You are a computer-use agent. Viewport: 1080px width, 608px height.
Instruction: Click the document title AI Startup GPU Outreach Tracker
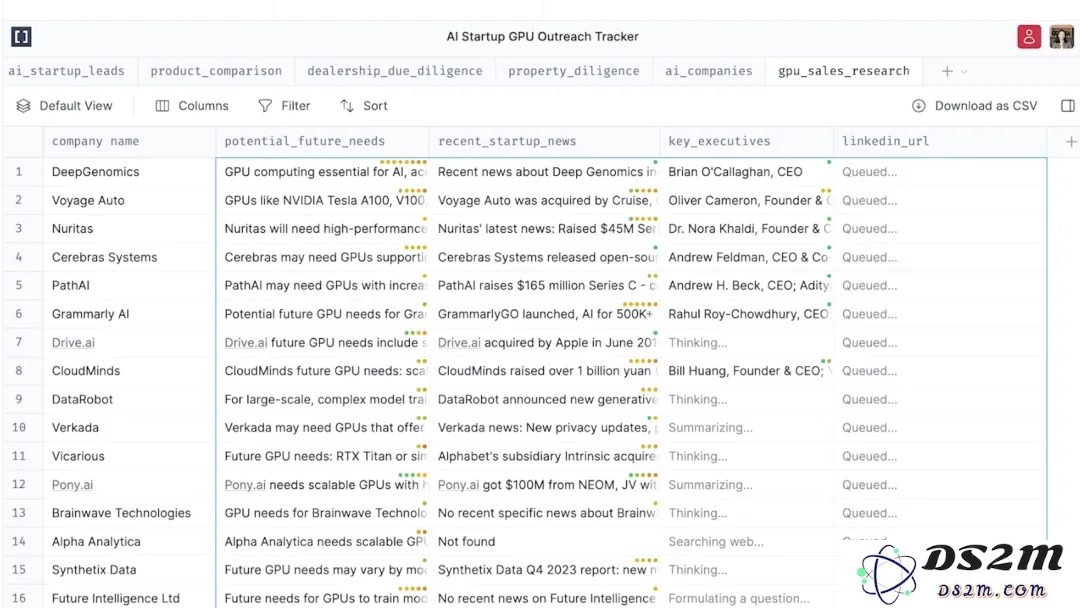point(542,36)
